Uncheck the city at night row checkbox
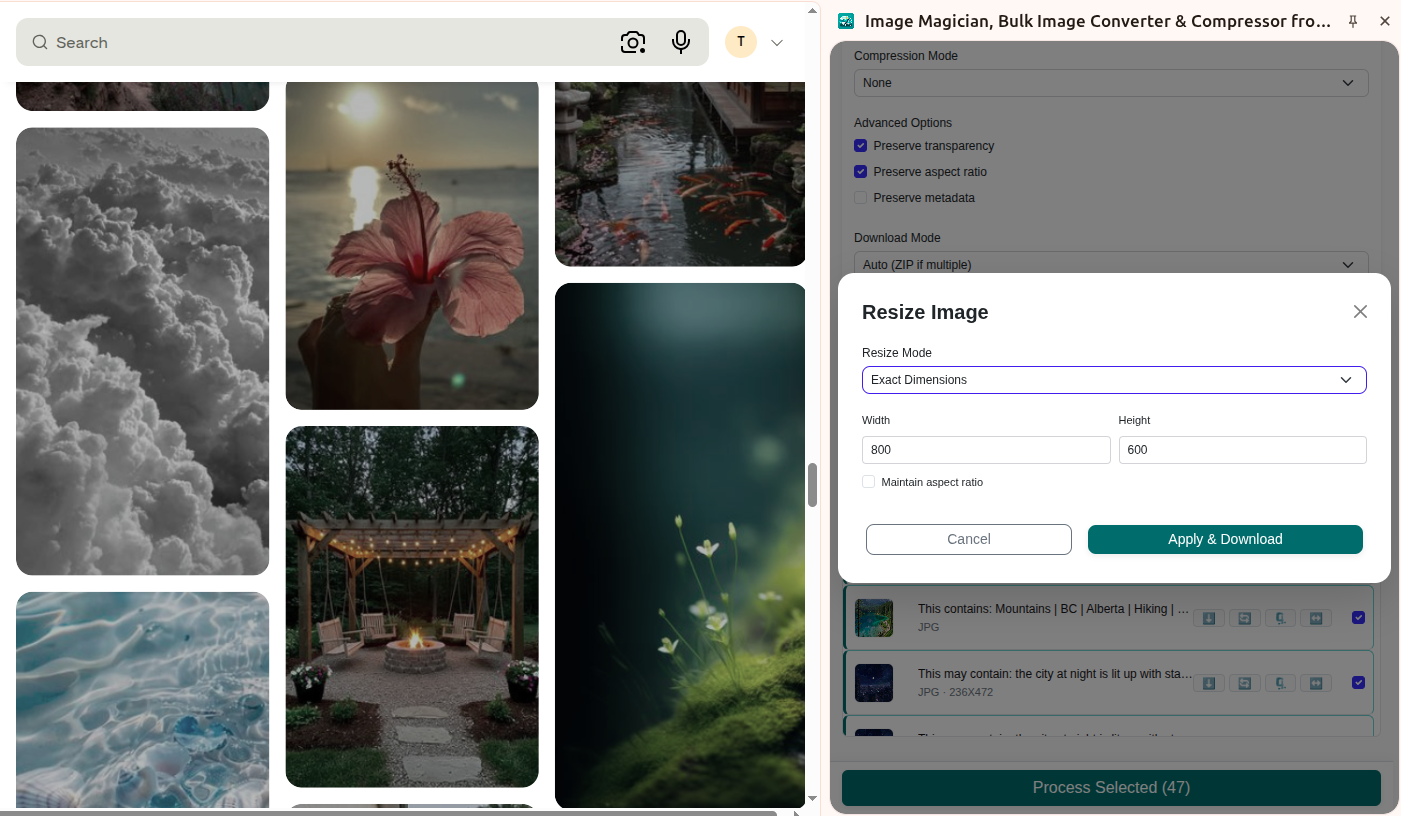Image resolution: width=1401 pixels, height=816 pixels. point(1358,683)
